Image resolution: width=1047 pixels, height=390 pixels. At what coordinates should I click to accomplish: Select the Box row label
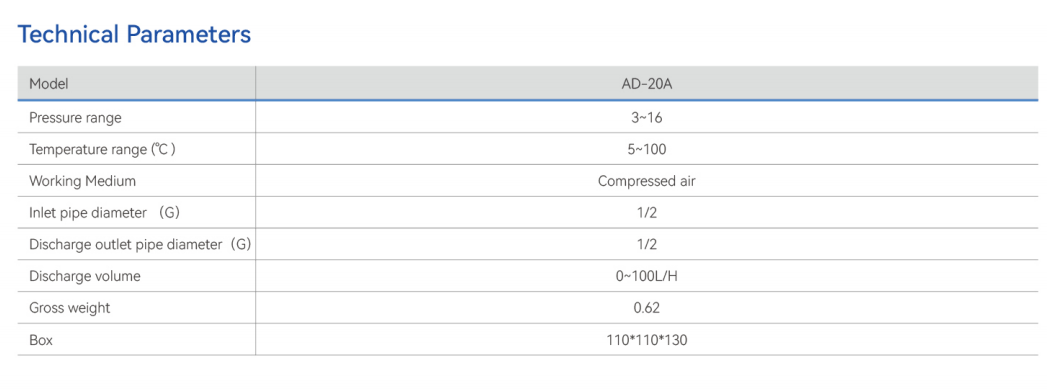[41, 340]
